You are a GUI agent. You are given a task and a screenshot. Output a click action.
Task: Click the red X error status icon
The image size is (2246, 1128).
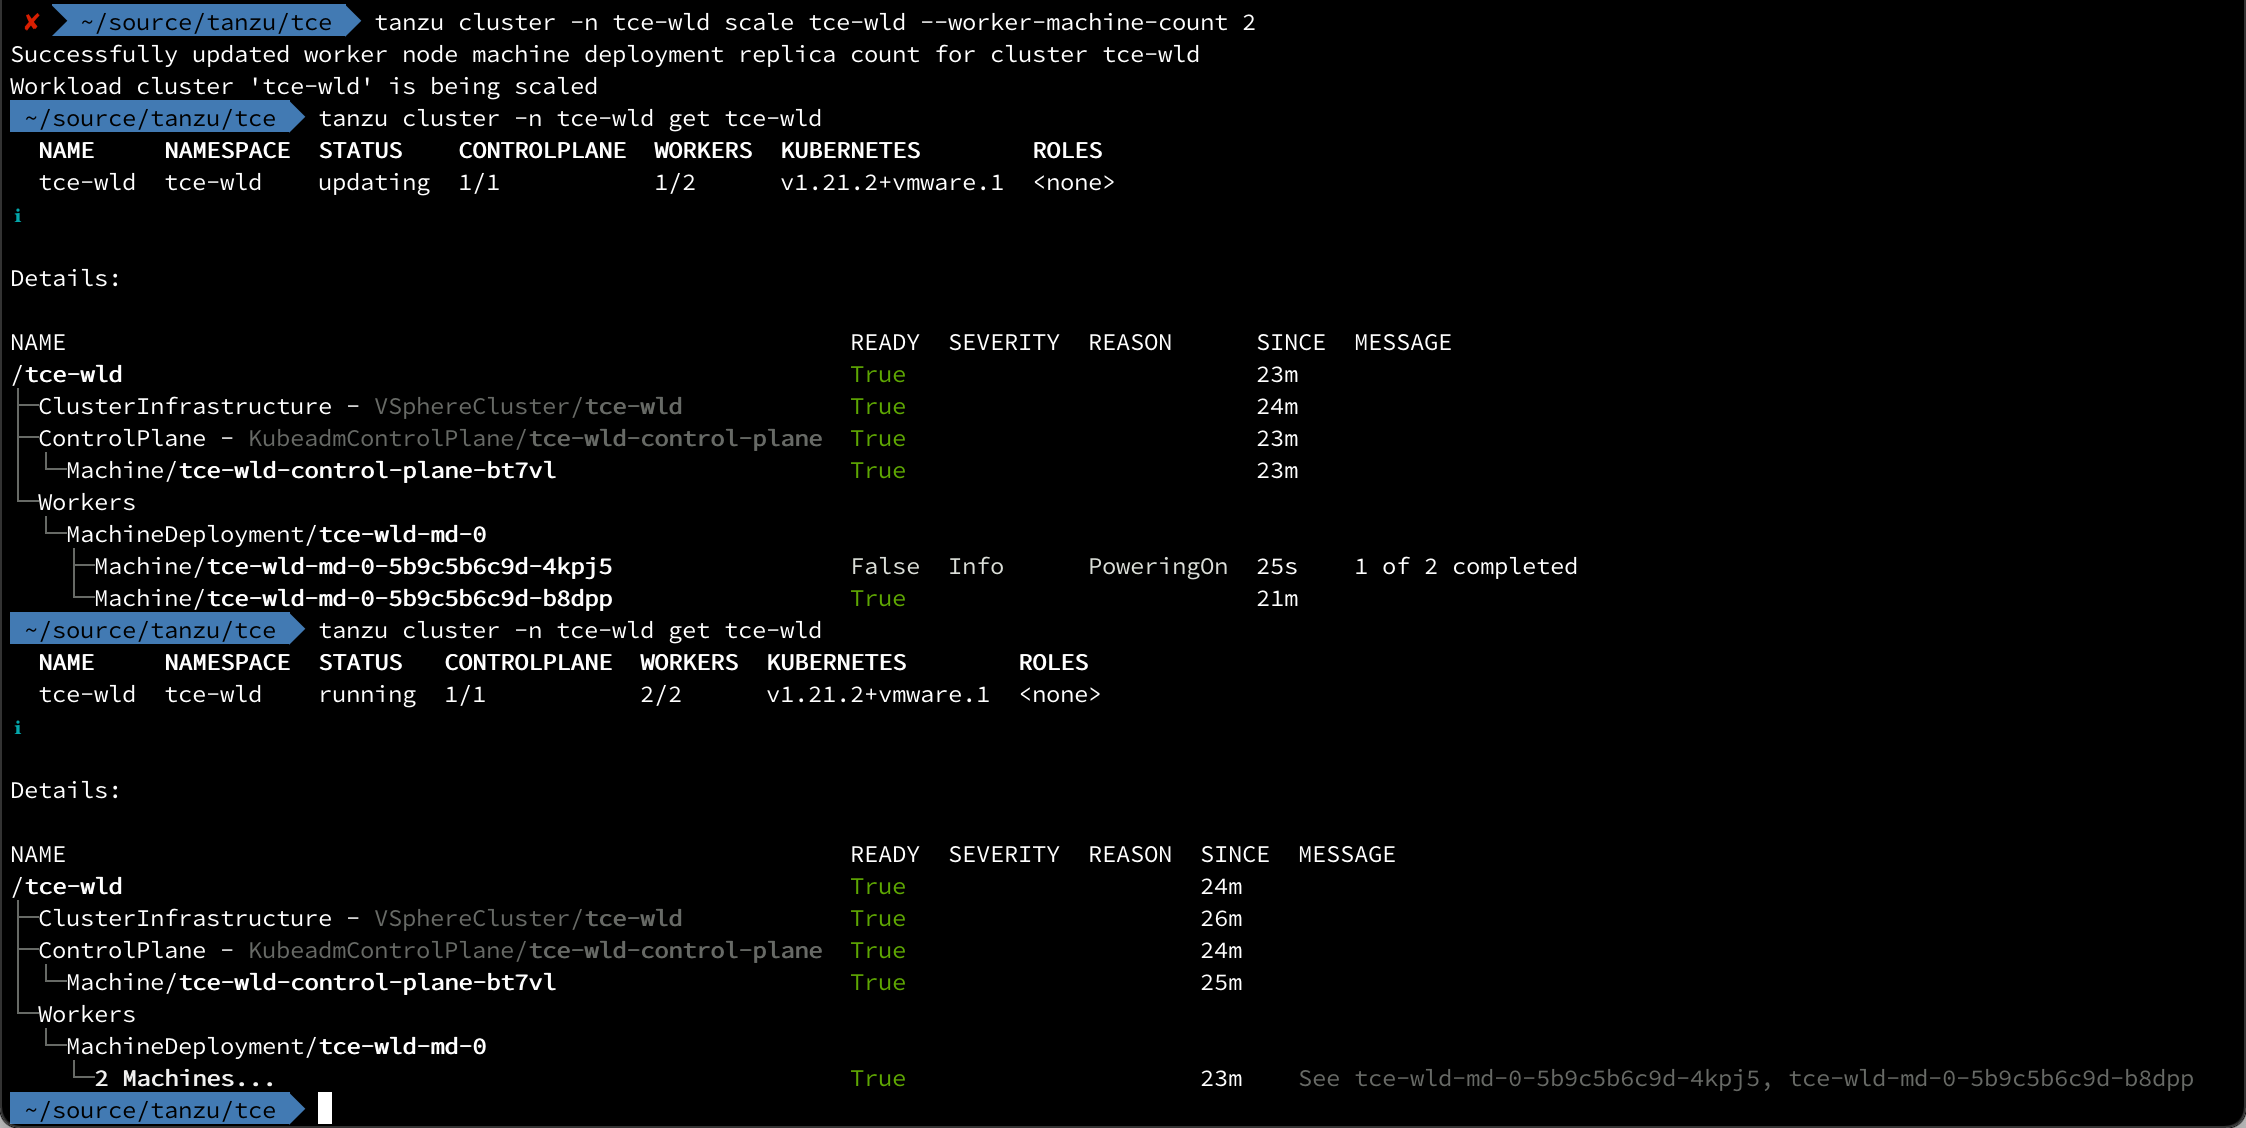[31, 22]
